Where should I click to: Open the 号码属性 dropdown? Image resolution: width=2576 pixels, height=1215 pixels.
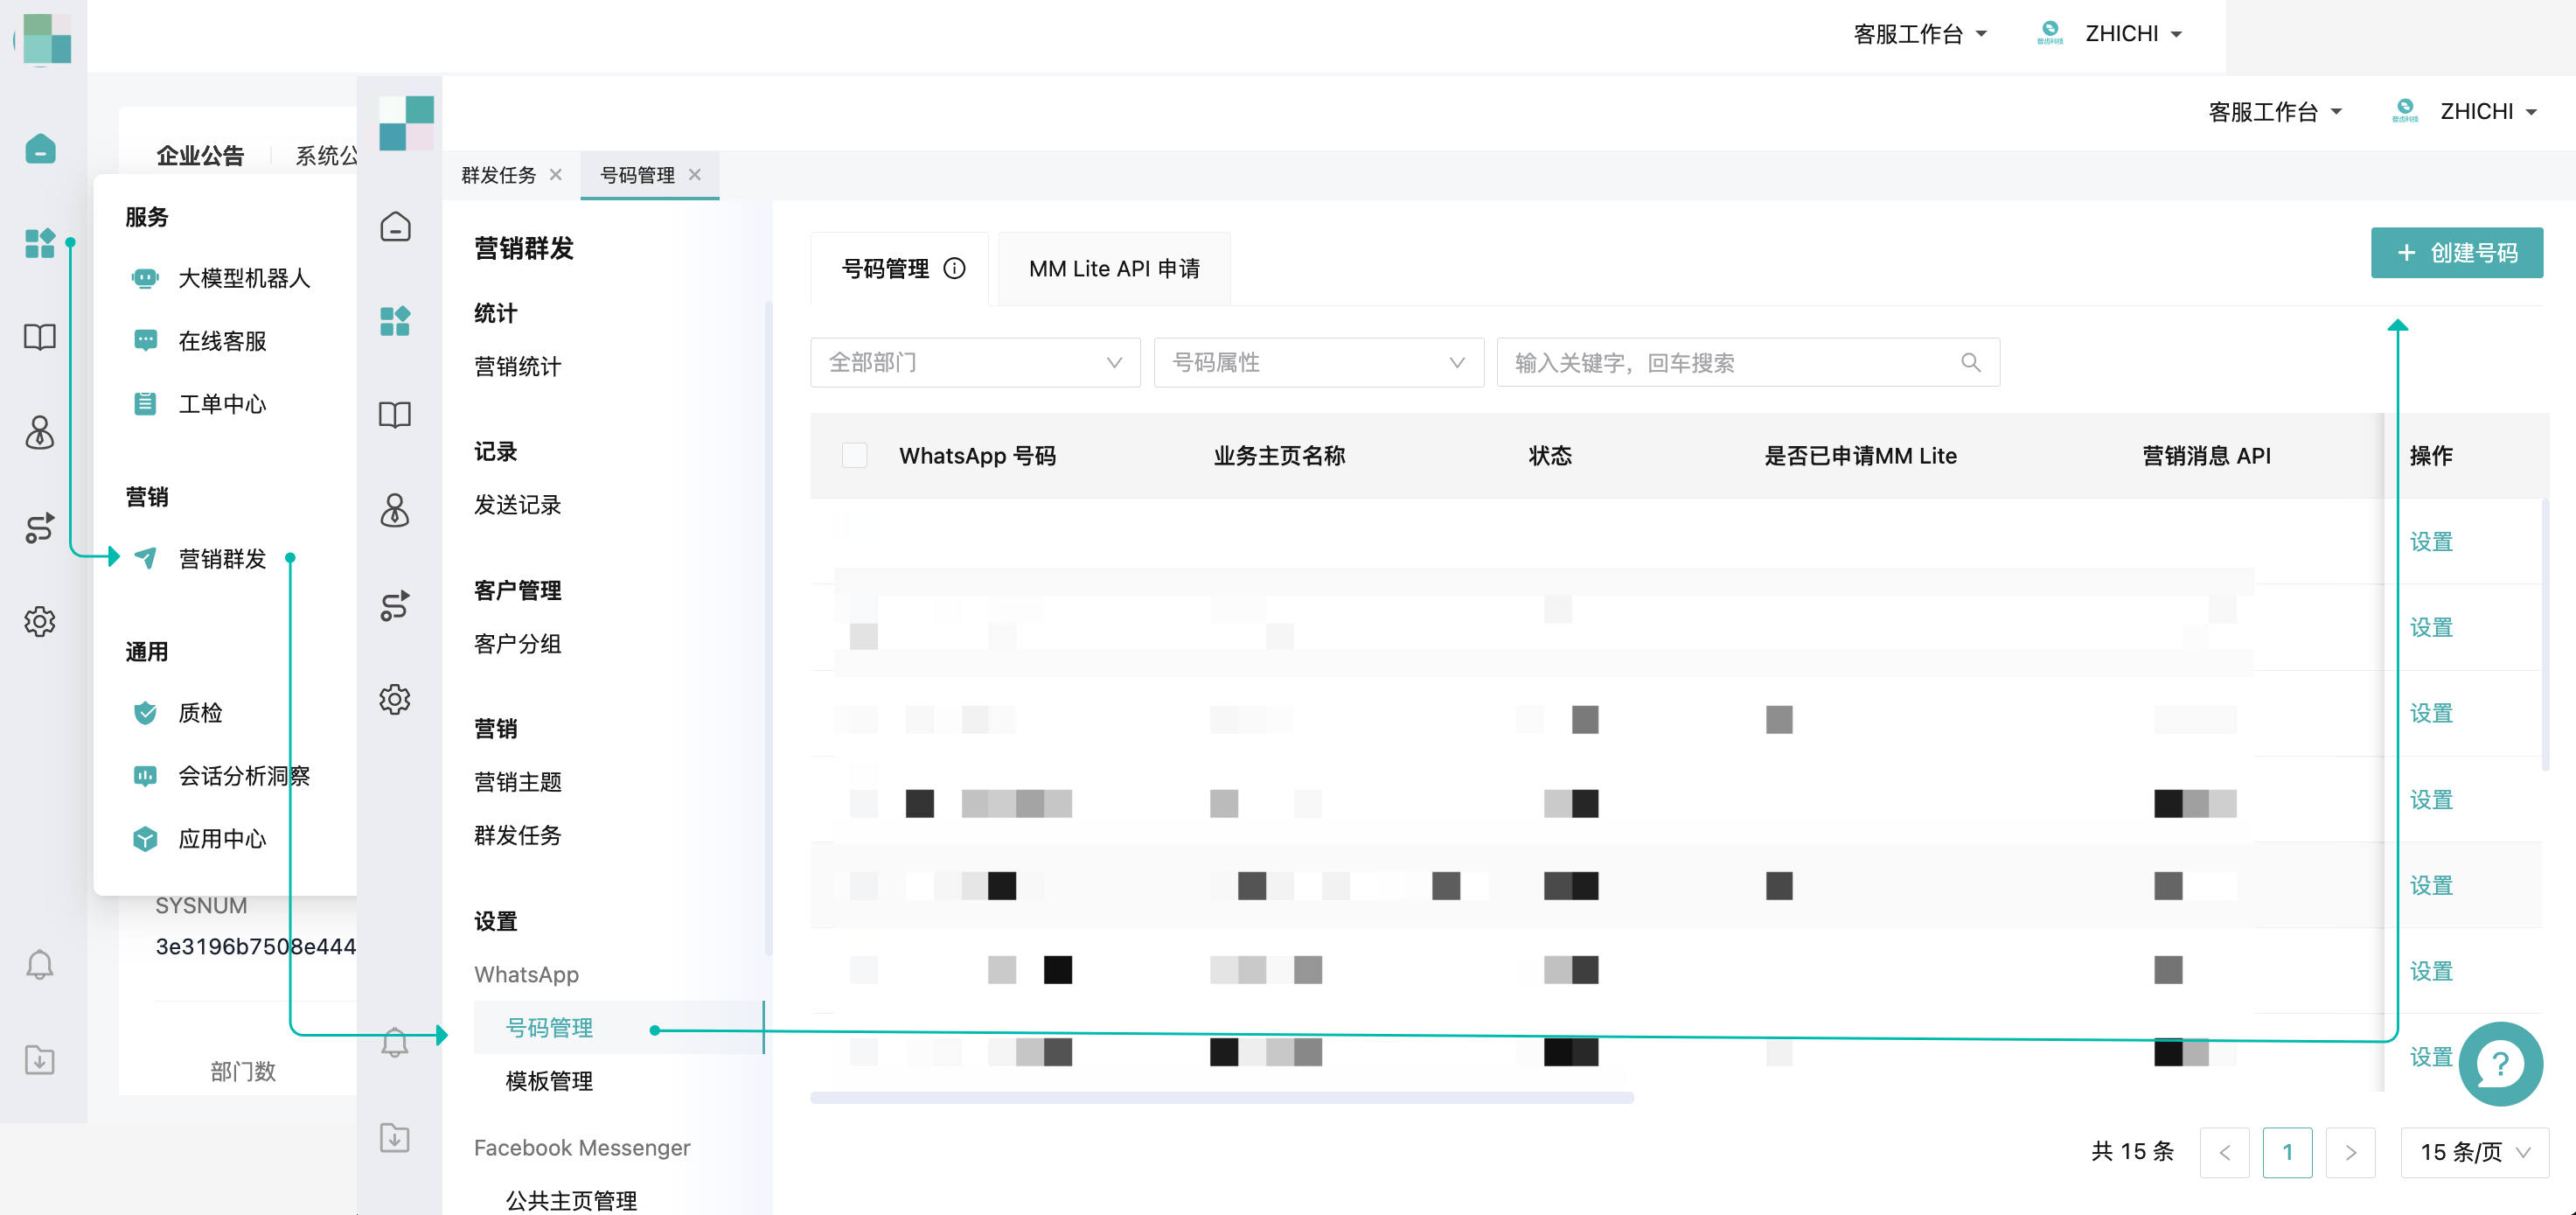pos(1317,362)
